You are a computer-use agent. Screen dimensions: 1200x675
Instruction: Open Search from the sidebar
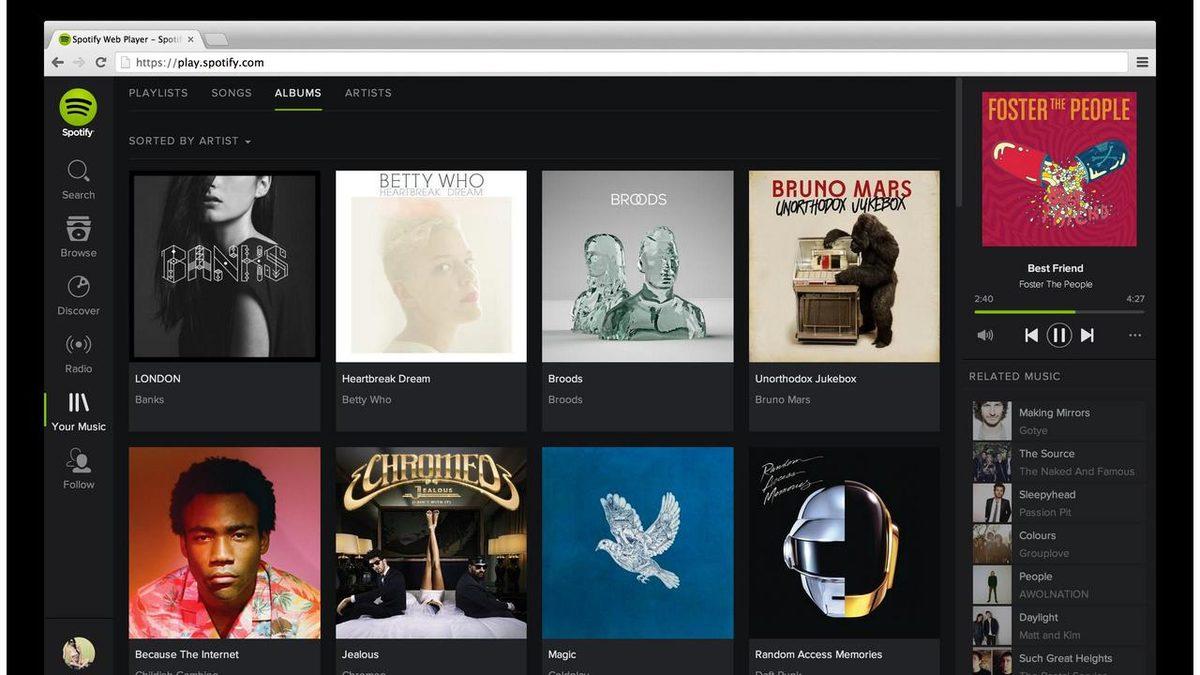(78, 178)
